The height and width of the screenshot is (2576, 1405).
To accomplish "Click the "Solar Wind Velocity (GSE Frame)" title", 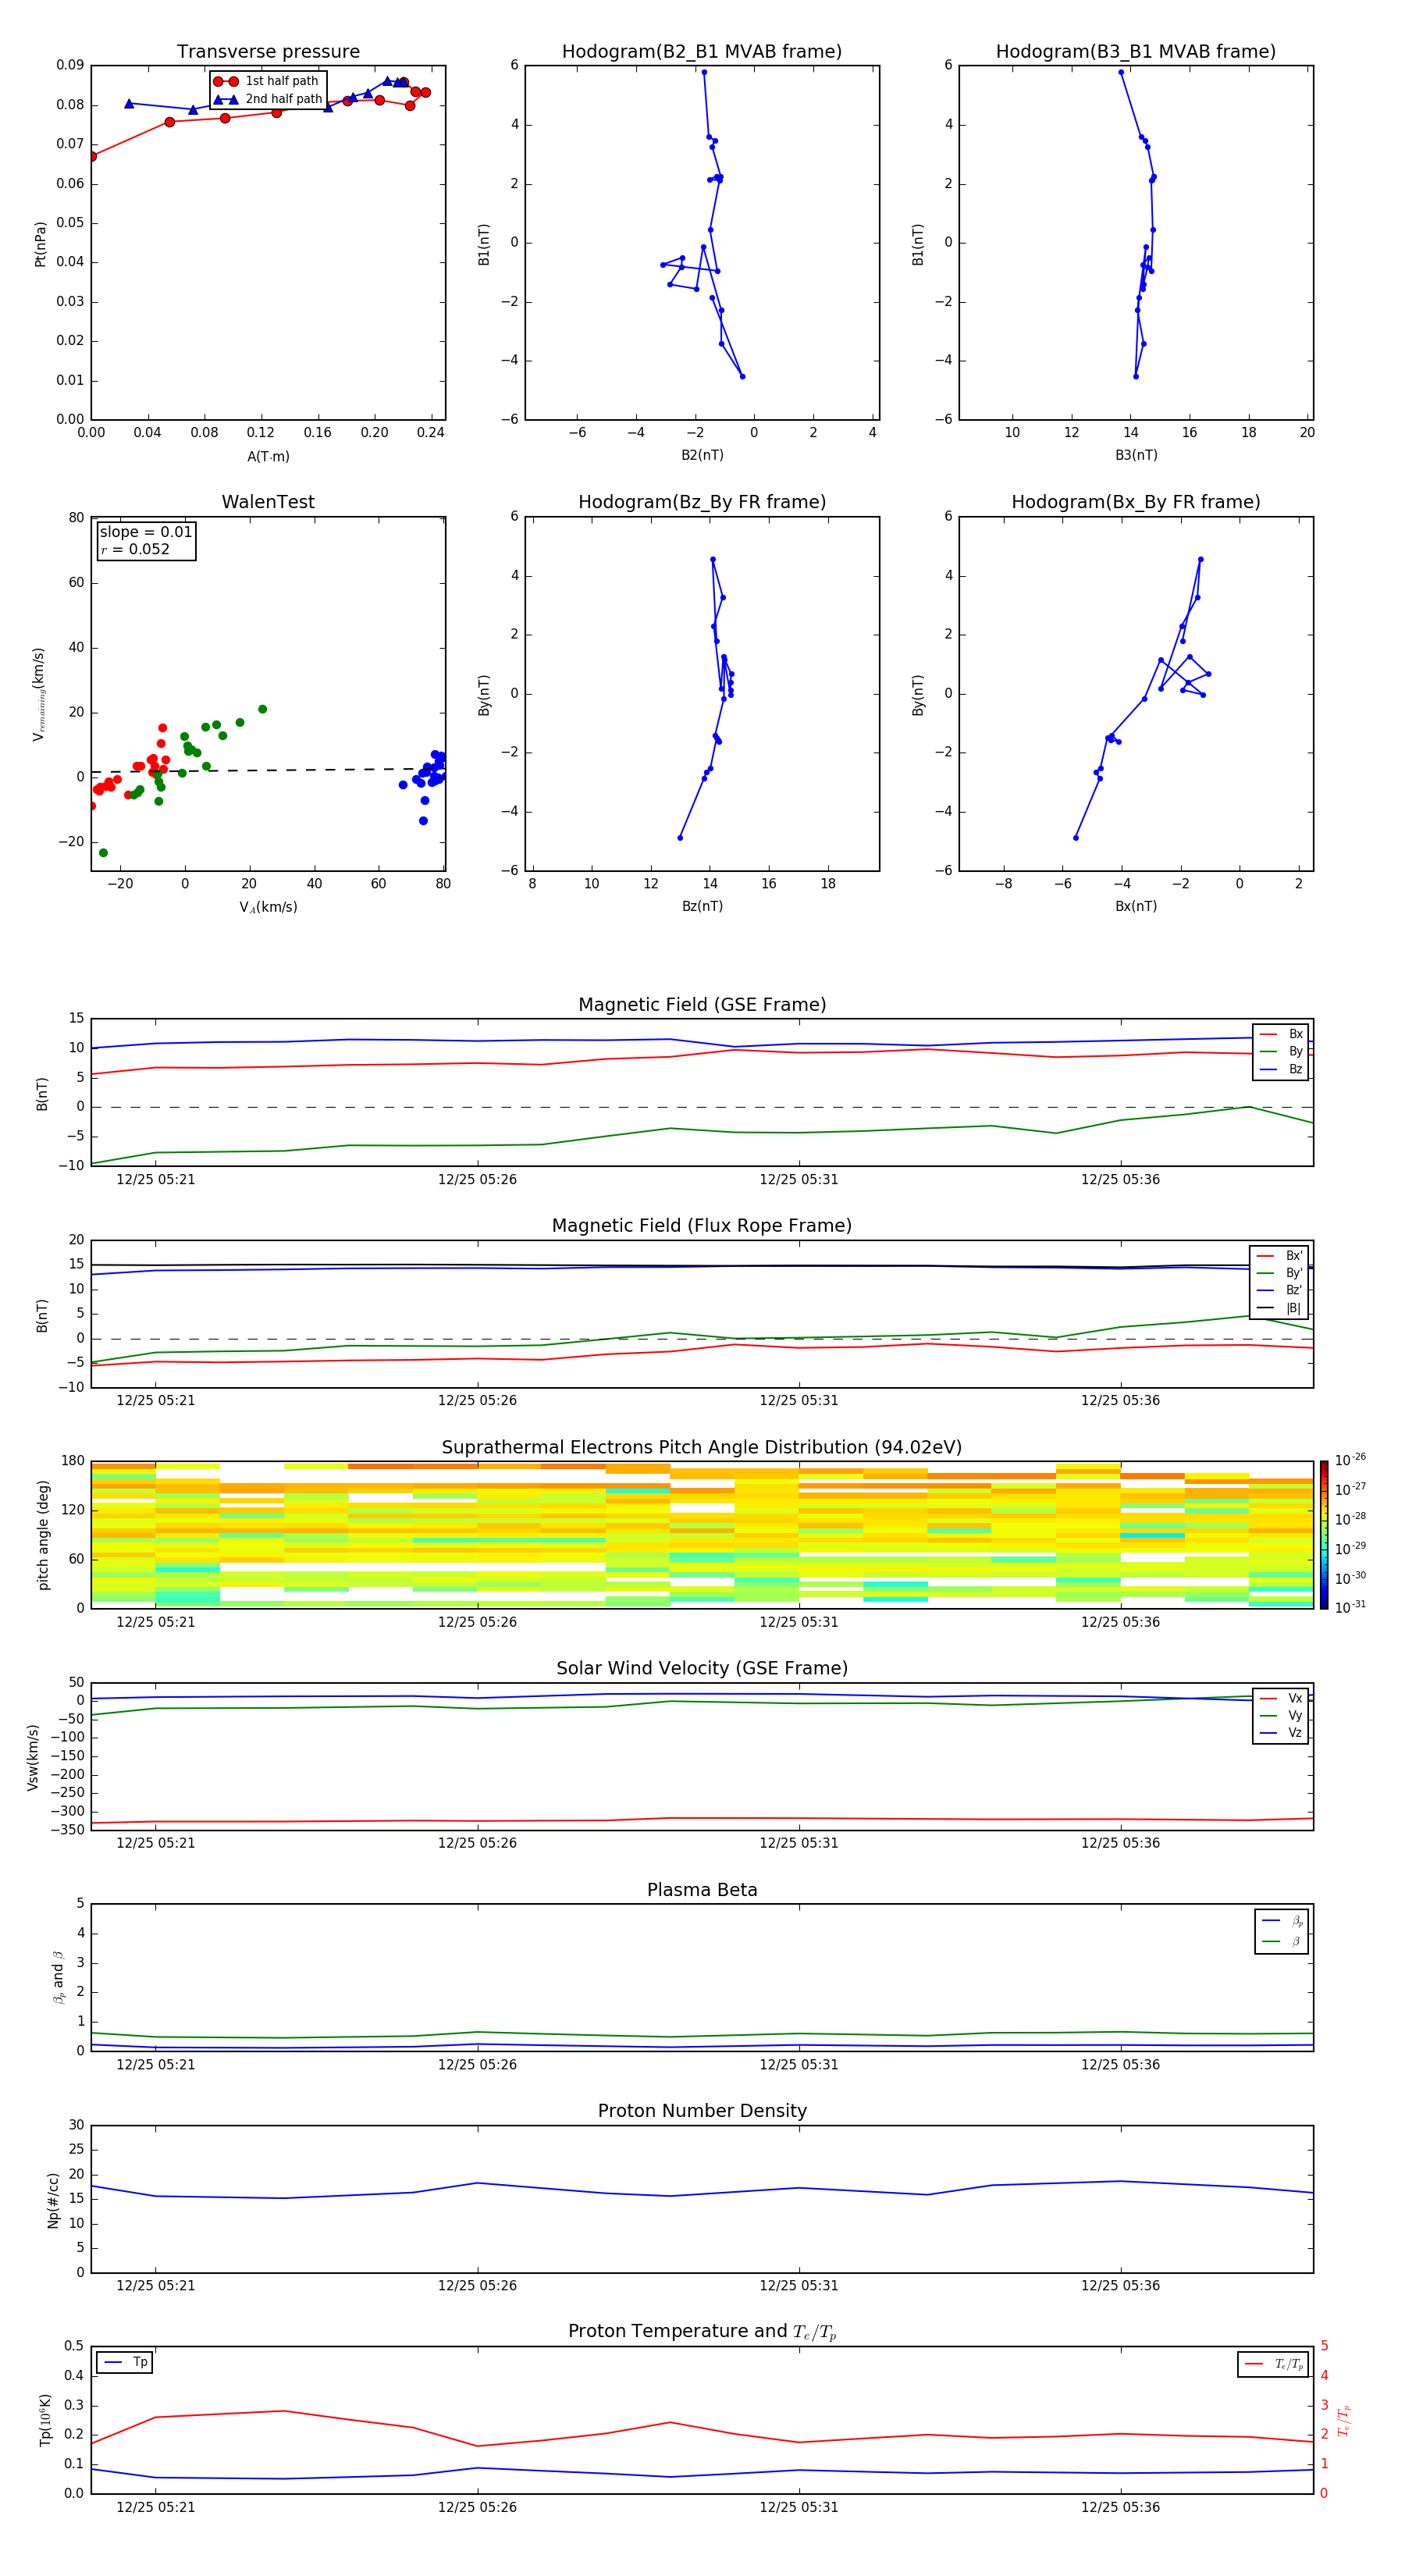I will coord(702,1669).
